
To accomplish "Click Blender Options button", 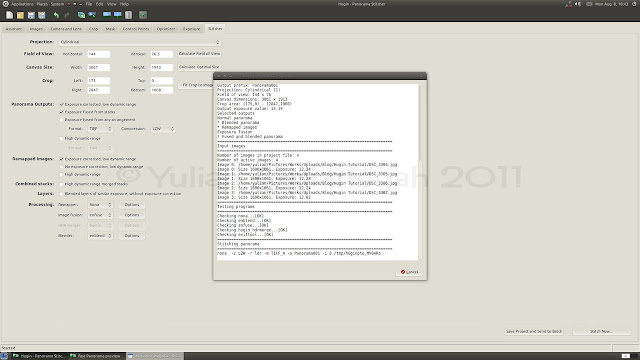I will pos(132,236).
